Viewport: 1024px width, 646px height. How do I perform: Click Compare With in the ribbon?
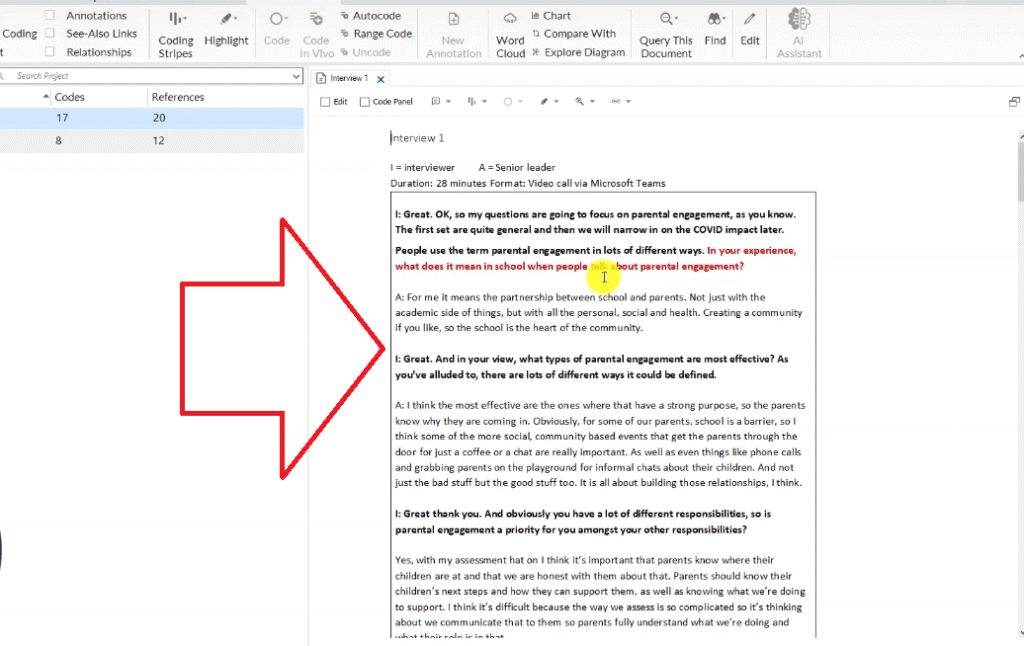(x=573, y=34)
